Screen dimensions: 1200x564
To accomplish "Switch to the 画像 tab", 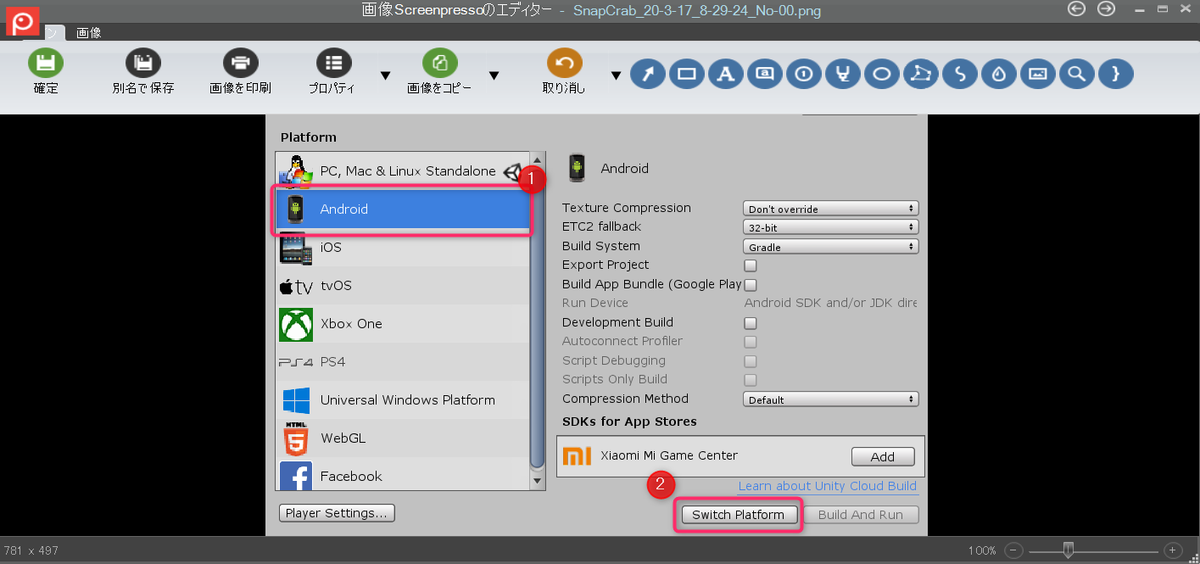I will pos(89,32).
